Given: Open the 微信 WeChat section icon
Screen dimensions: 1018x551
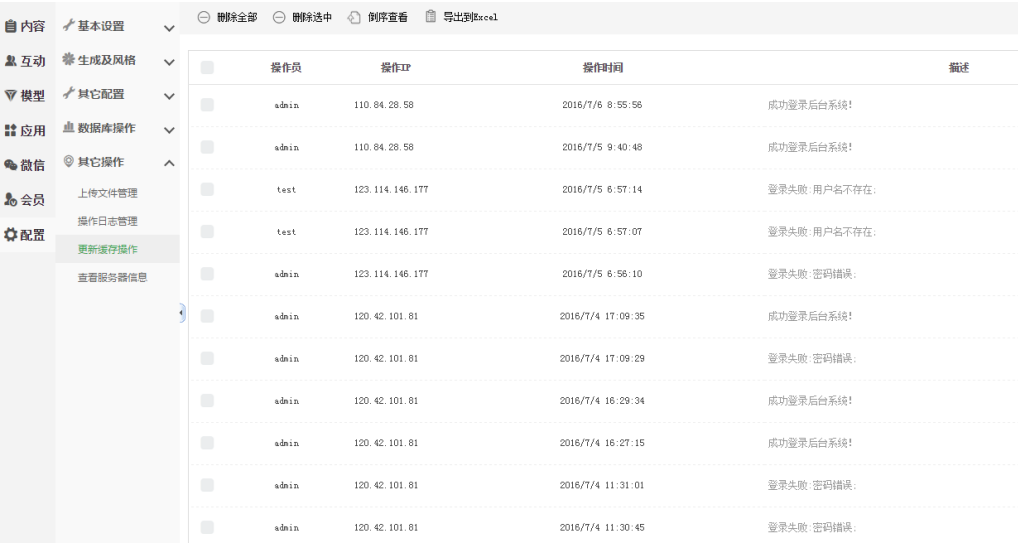Looking at the screenshot, I should pos(10,165).
